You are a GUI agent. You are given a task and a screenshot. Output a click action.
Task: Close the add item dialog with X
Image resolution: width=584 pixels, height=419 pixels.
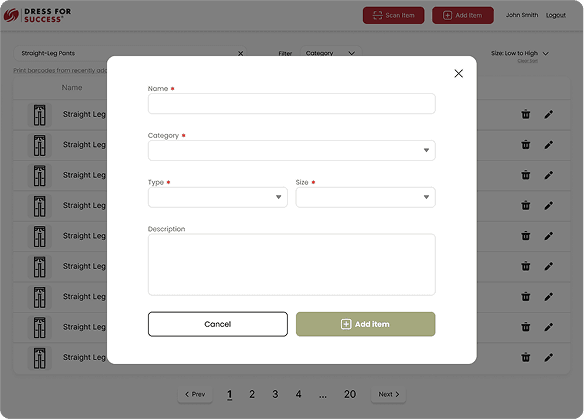tap(458, 73)
